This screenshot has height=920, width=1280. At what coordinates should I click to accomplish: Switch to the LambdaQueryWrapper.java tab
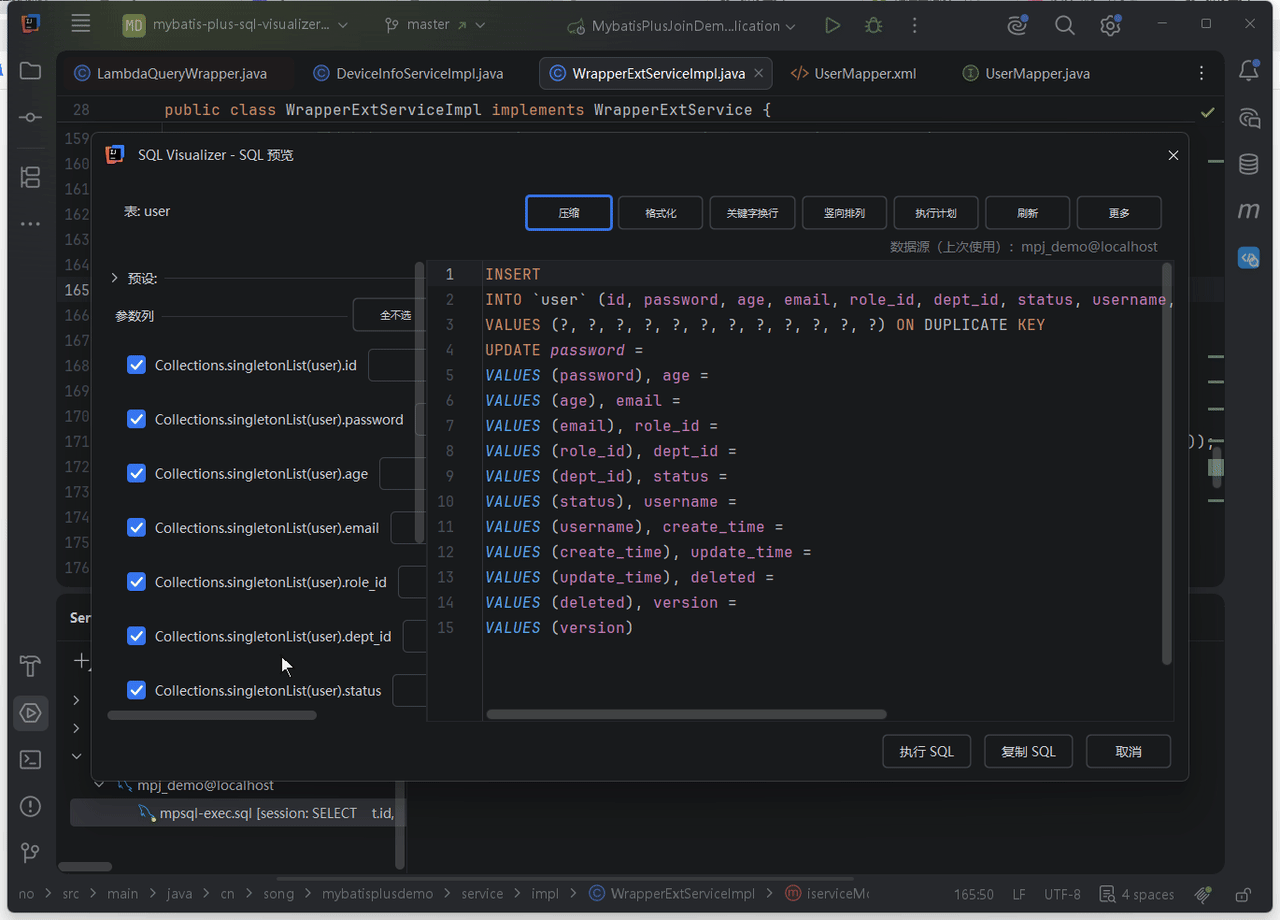[171, 73]
